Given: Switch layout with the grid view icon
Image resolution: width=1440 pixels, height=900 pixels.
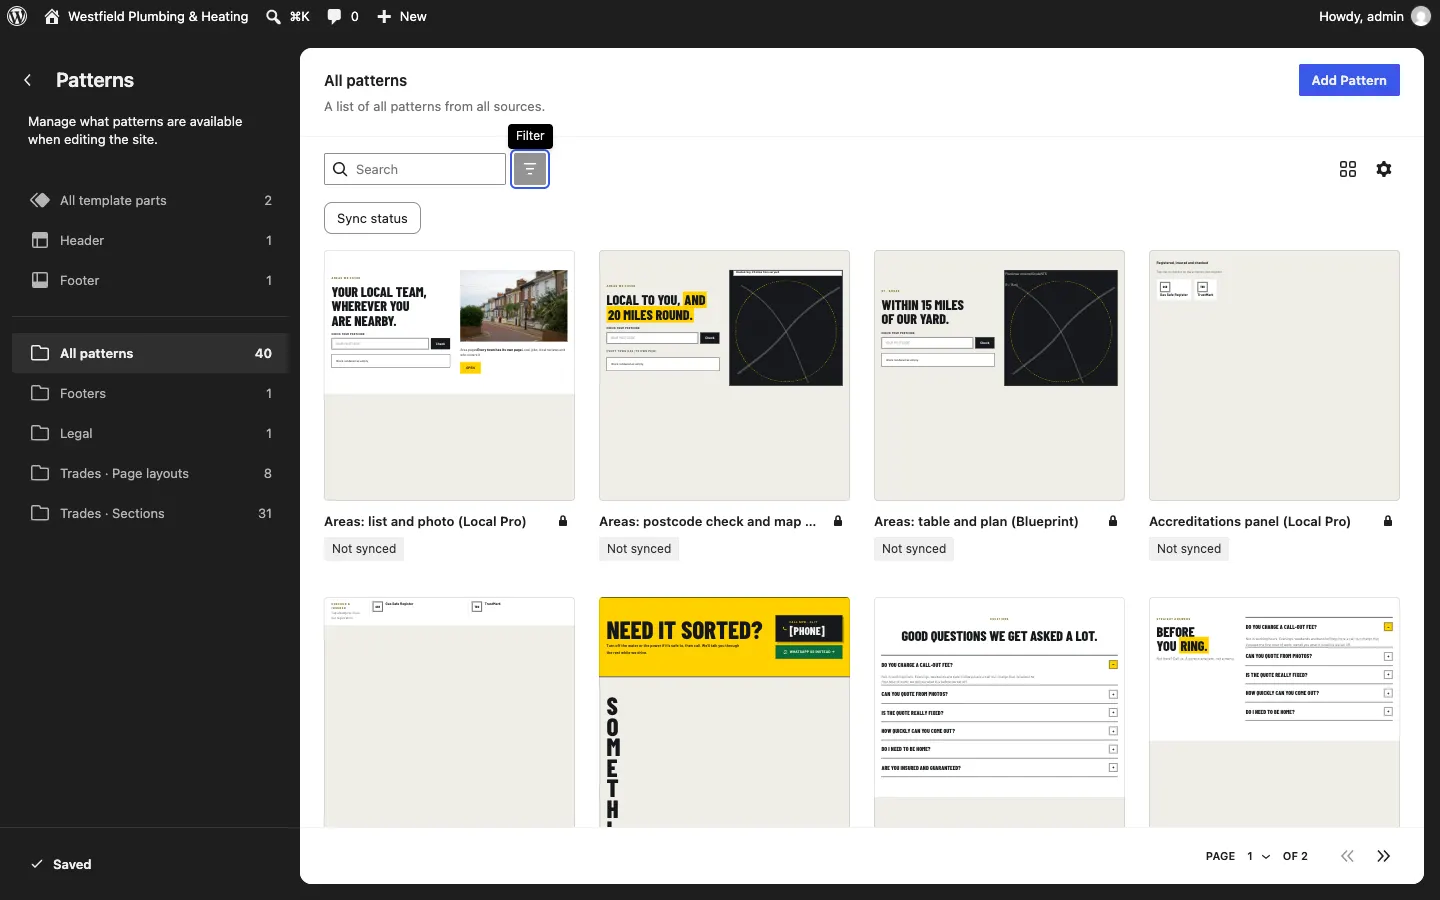Looking at the screenshot, I should (x=1348, y=169).
